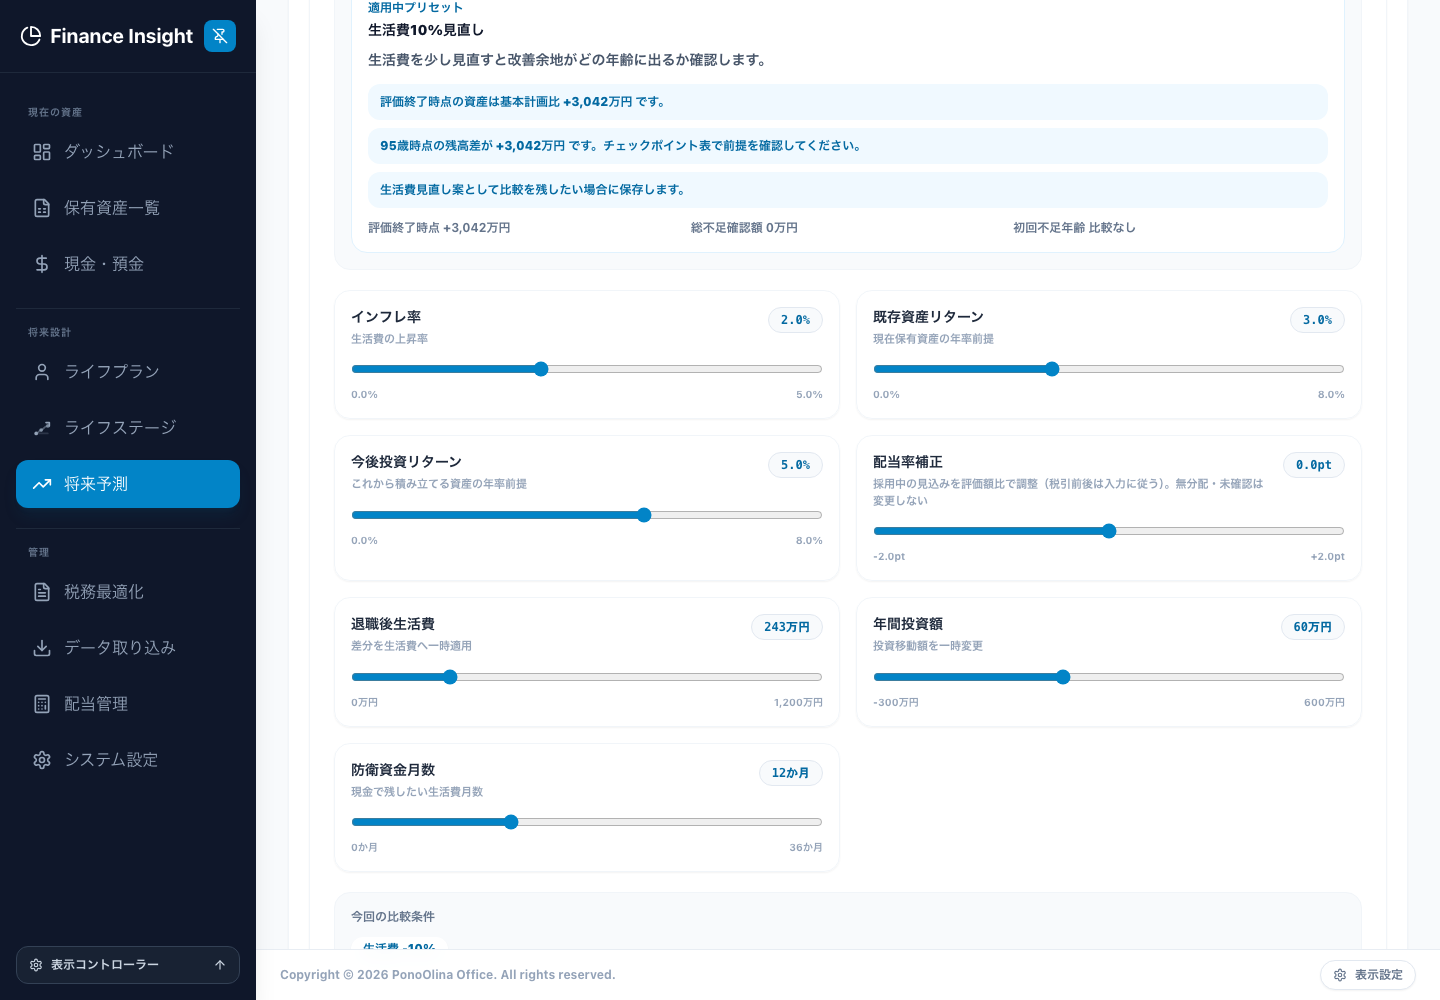Click the 防衛資金月数 slider handle

[x=511, y=822]
